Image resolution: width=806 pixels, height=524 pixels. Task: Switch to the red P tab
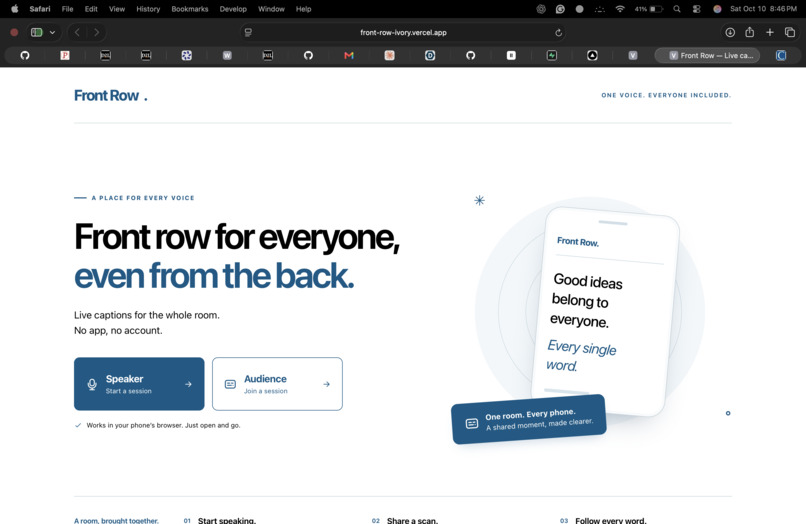click(x=65, y=55)
